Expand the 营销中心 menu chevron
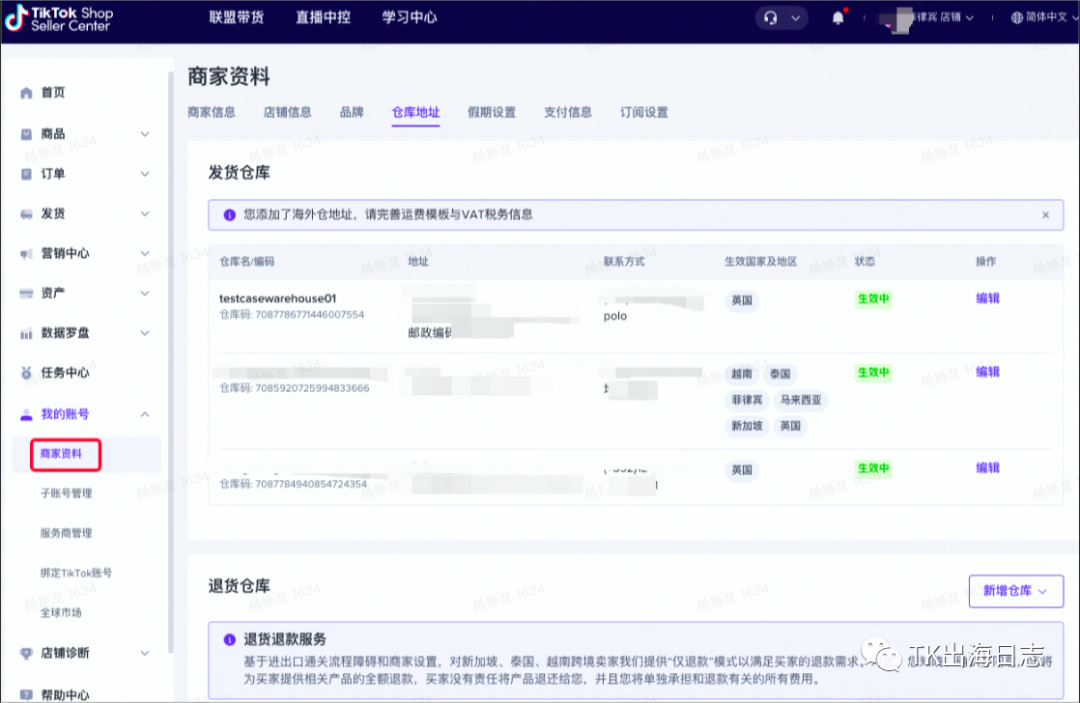1080x703 pixels. [145, 253]
